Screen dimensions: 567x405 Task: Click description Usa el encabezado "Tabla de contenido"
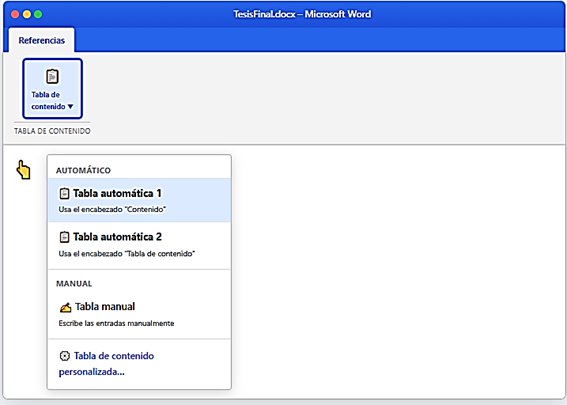click(x=127, y=253)
